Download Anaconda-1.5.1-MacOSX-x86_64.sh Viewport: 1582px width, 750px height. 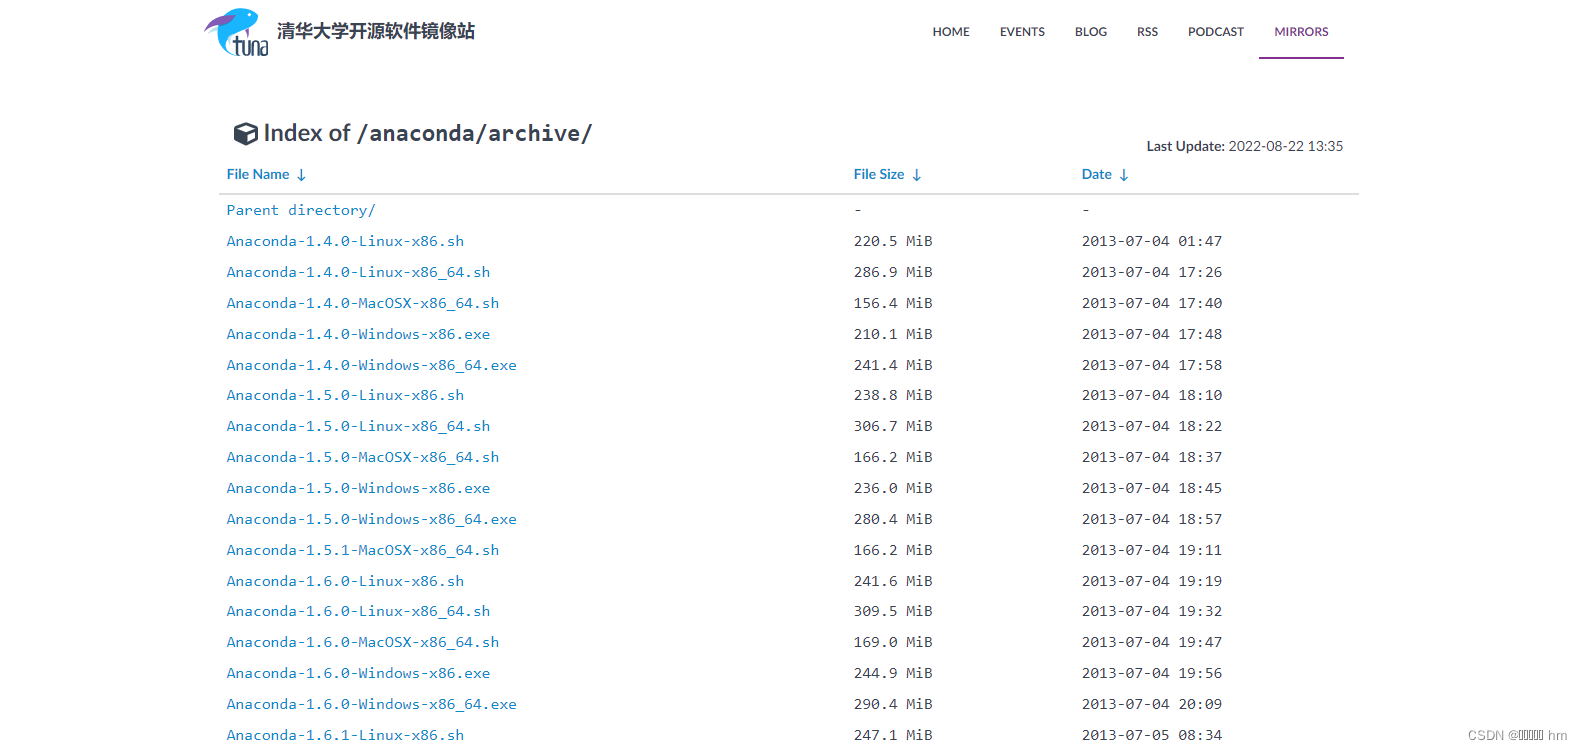click(x=363, y=550)
